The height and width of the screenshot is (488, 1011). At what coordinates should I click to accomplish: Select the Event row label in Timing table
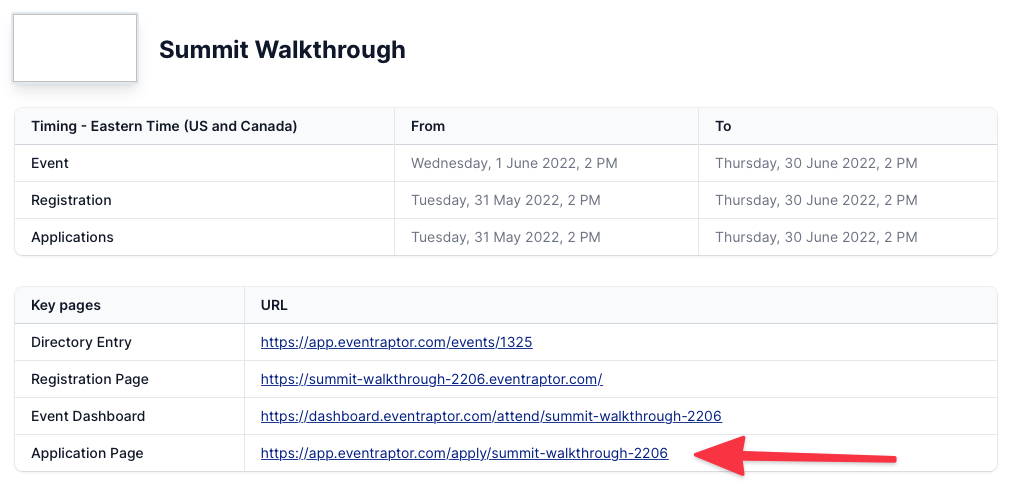coord(50,163)
